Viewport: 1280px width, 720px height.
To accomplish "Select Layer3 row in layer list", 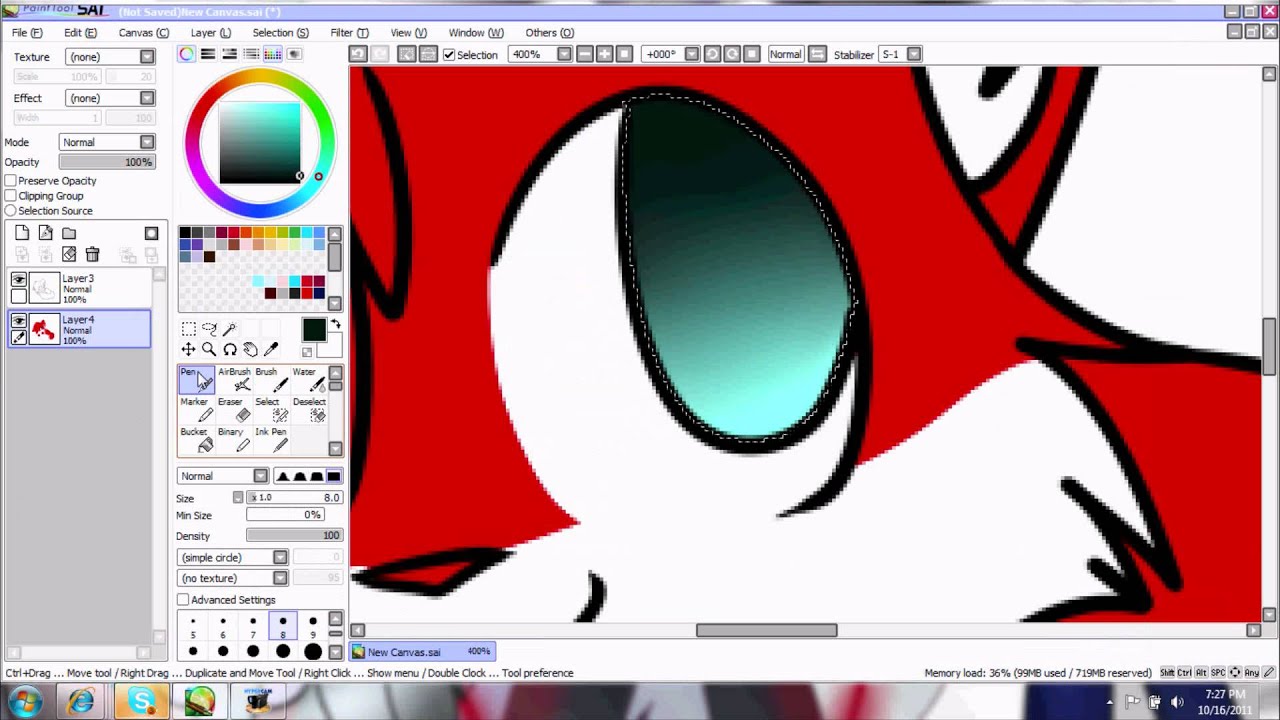I will tap(80, 288).
